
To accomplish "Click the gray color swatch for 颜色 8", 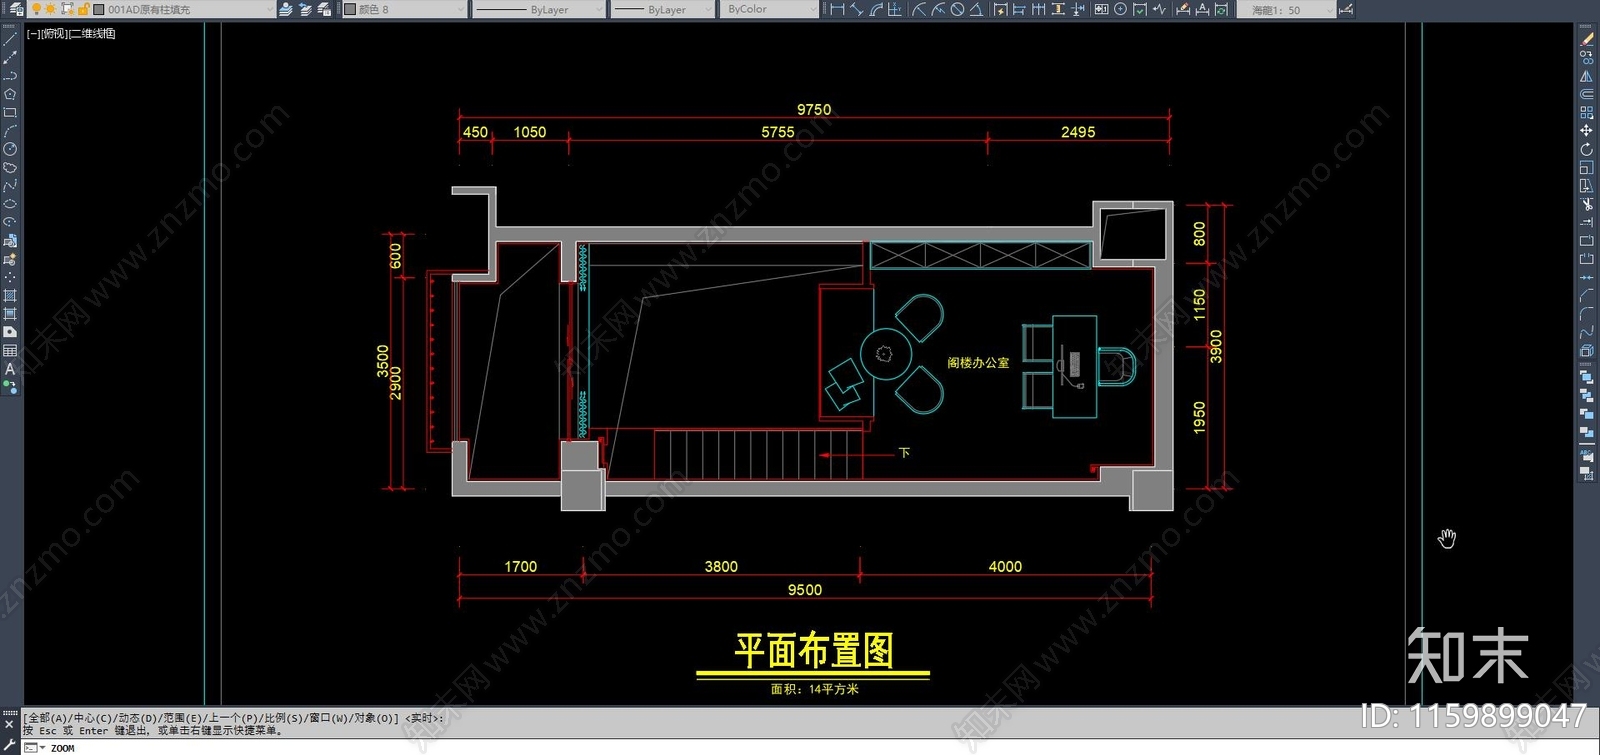I will (x=350, y=9).
